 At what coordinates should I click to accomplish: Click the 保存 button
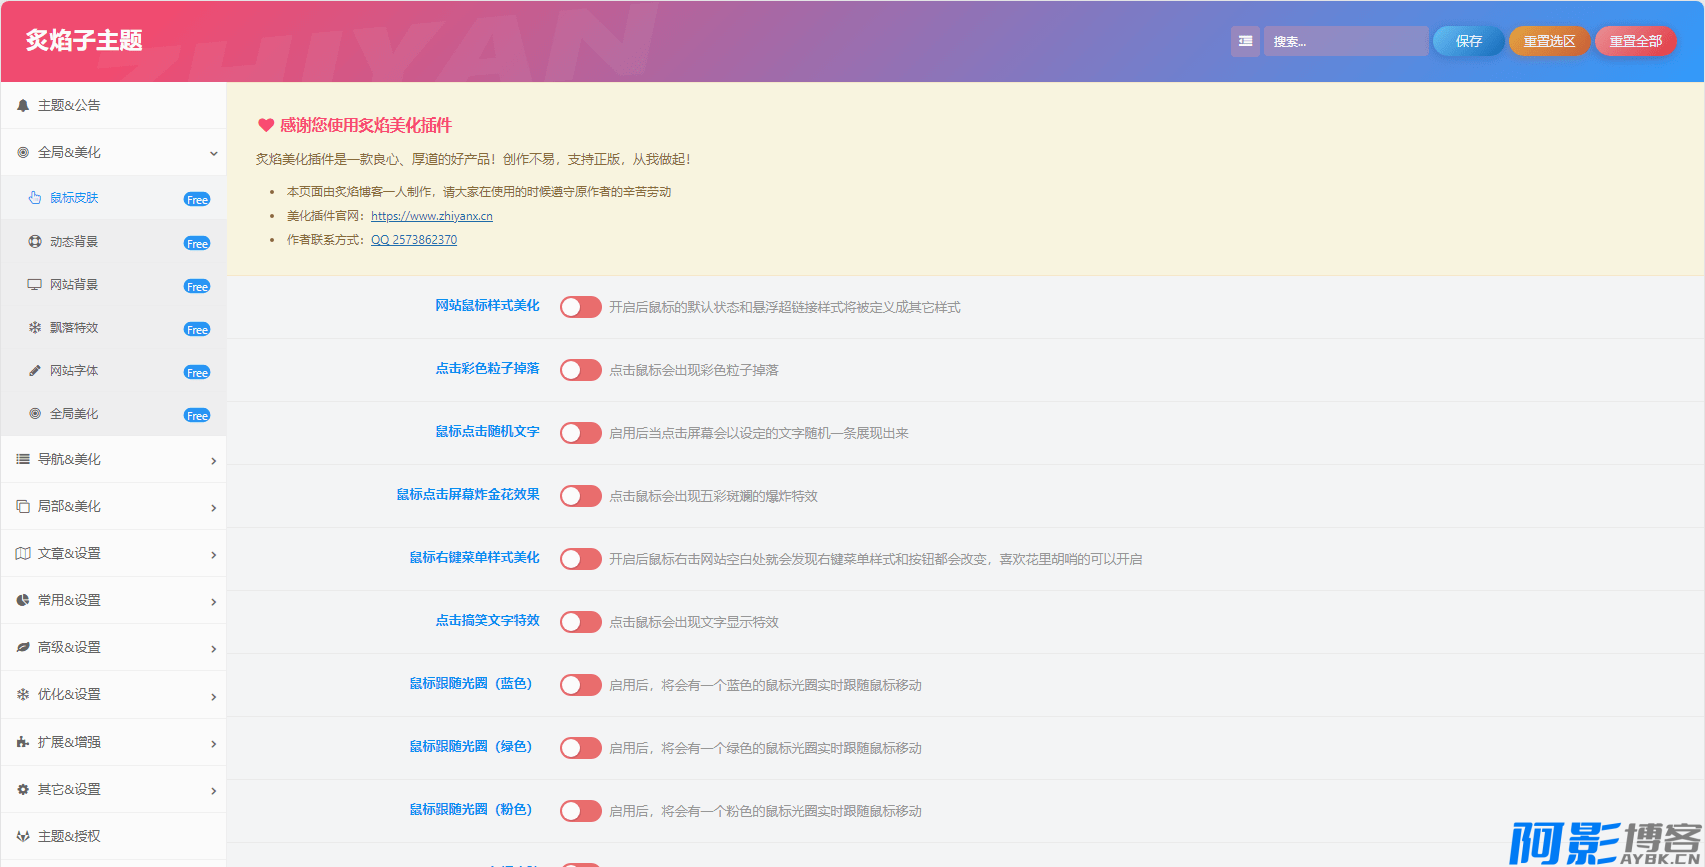(1468, 41)
